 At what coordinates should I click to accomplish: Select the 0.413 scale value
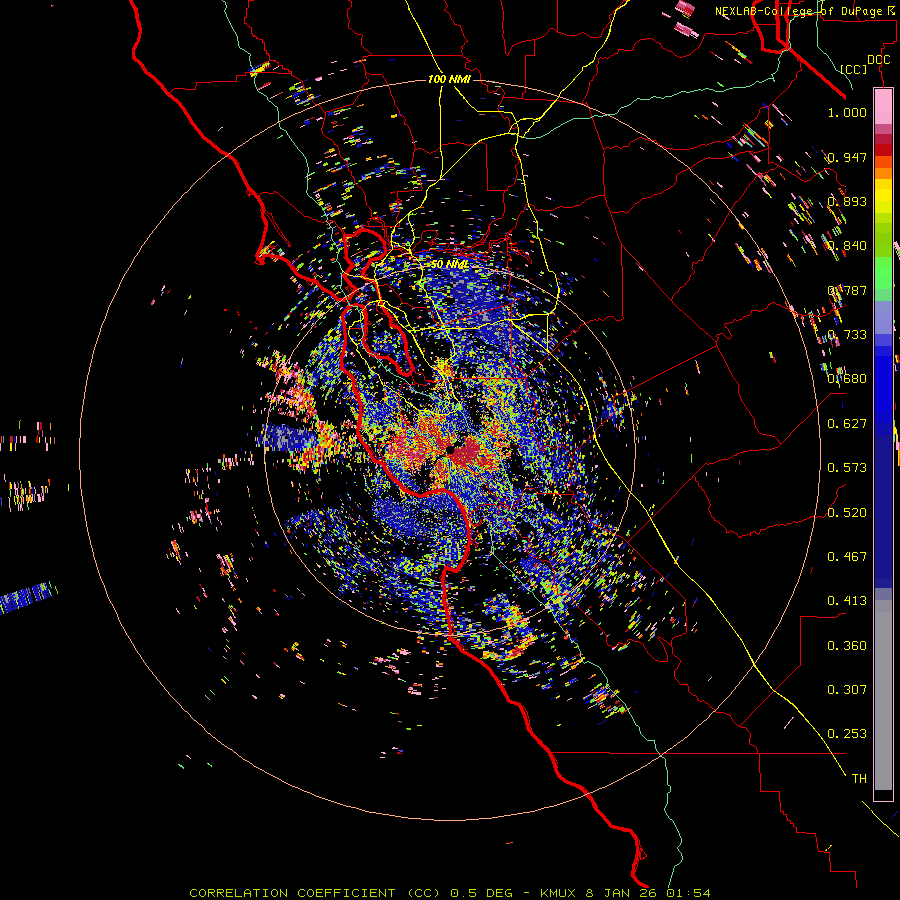tap(847, 601)
